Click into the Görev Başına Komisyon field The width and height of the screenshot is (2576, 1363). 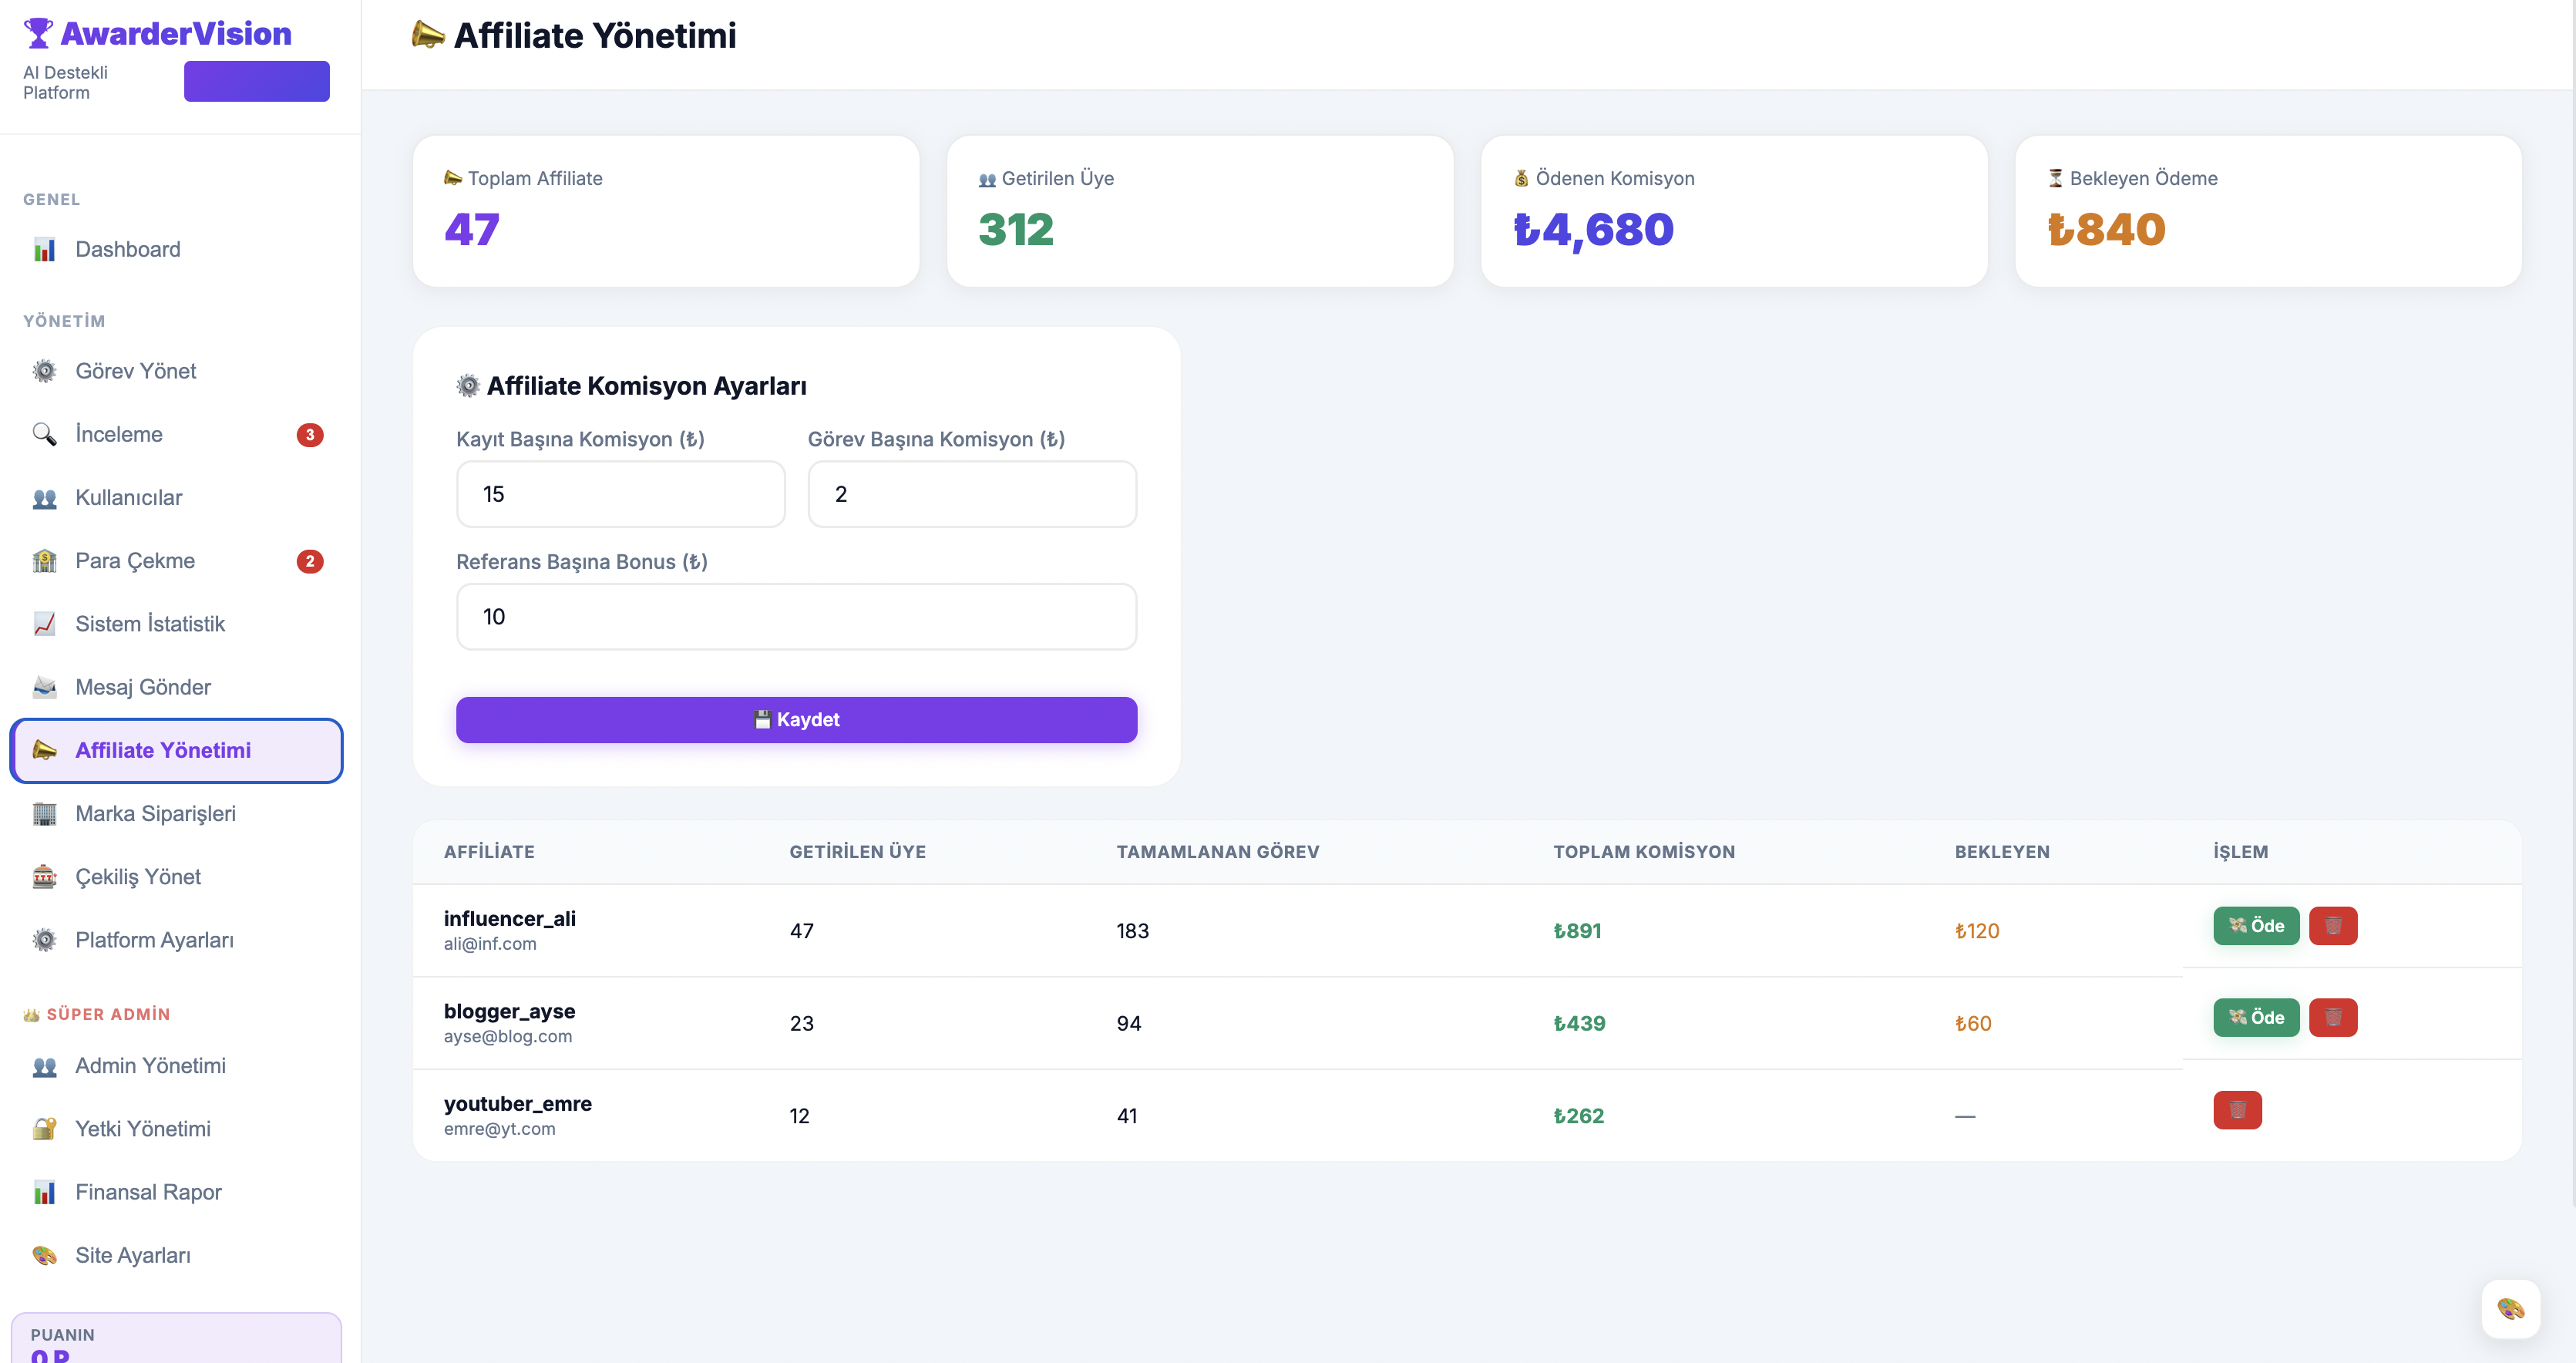point(972,494)
